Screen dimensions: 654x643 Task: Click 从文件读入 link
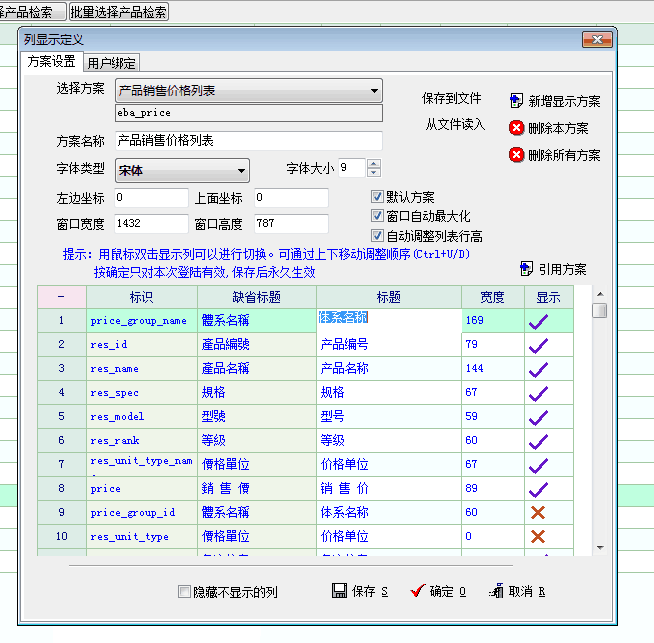(455, 125)
